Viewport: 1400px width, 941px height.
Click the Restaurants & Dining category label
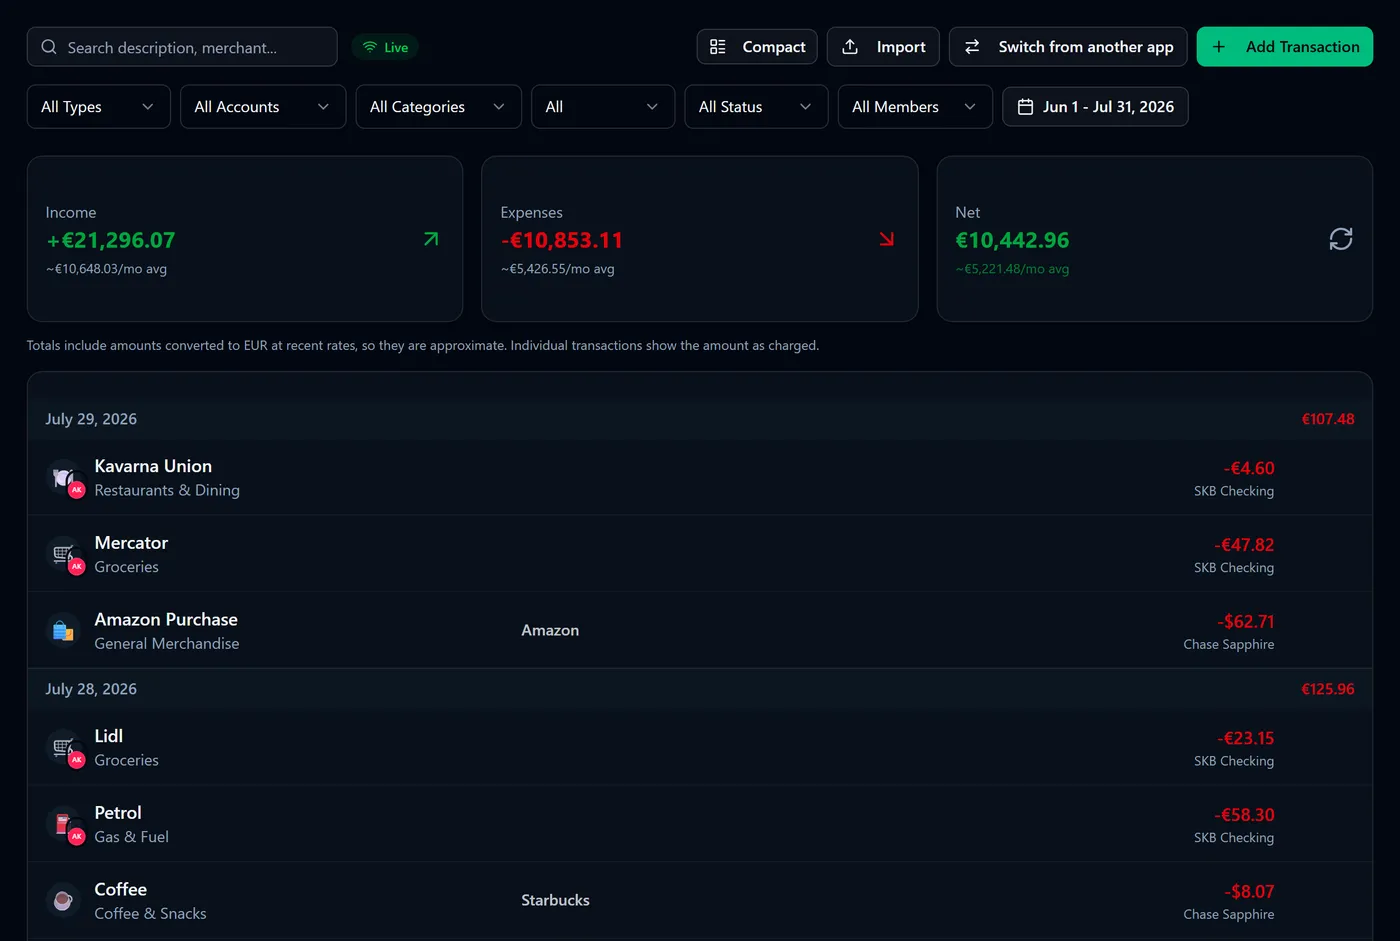(167, 490)
